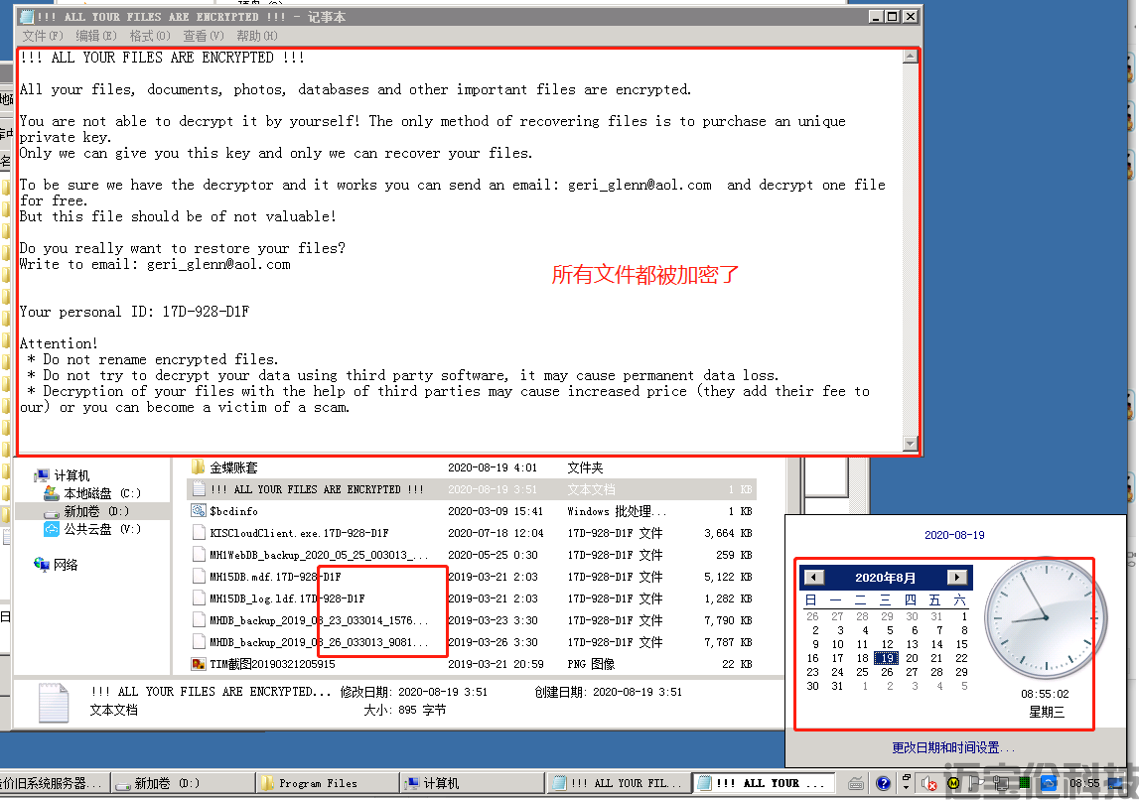Select the $bcdinfo batch file icon
Screen dimensions: 1139x800
[x=198, y=511]
